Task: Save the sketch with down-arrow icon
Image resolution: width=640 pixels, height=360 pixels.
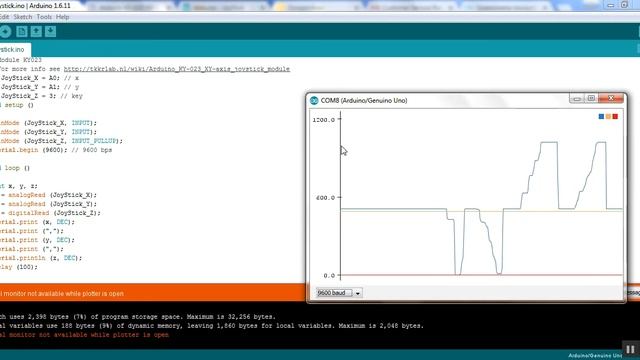Action: click(x=50, y=31)
